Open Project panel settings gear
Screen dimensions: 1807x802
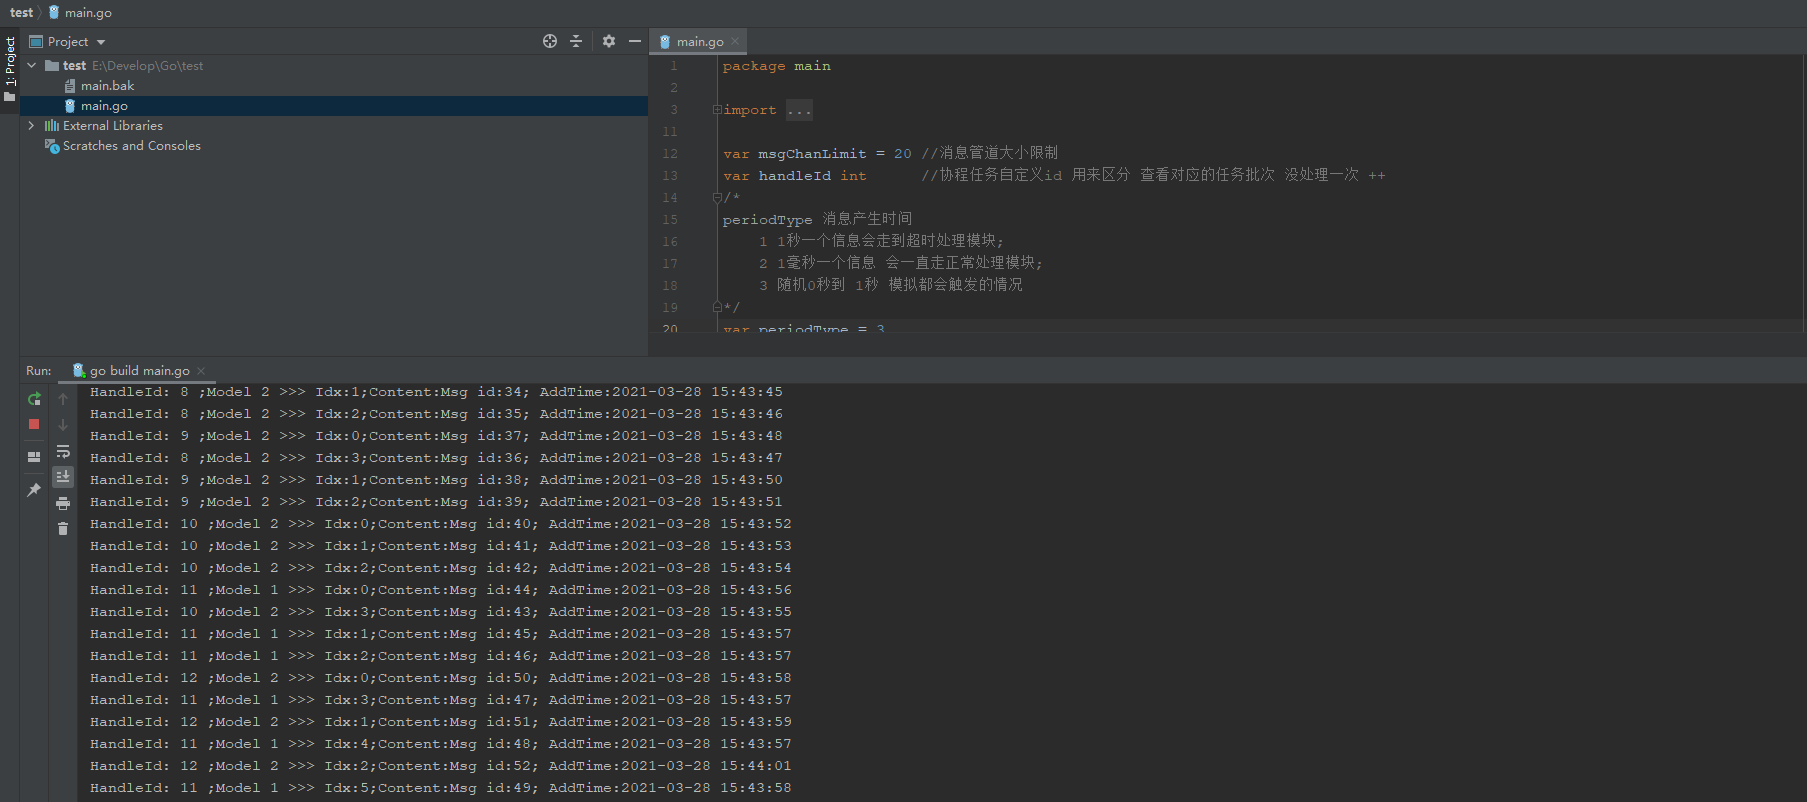point(609,41)
